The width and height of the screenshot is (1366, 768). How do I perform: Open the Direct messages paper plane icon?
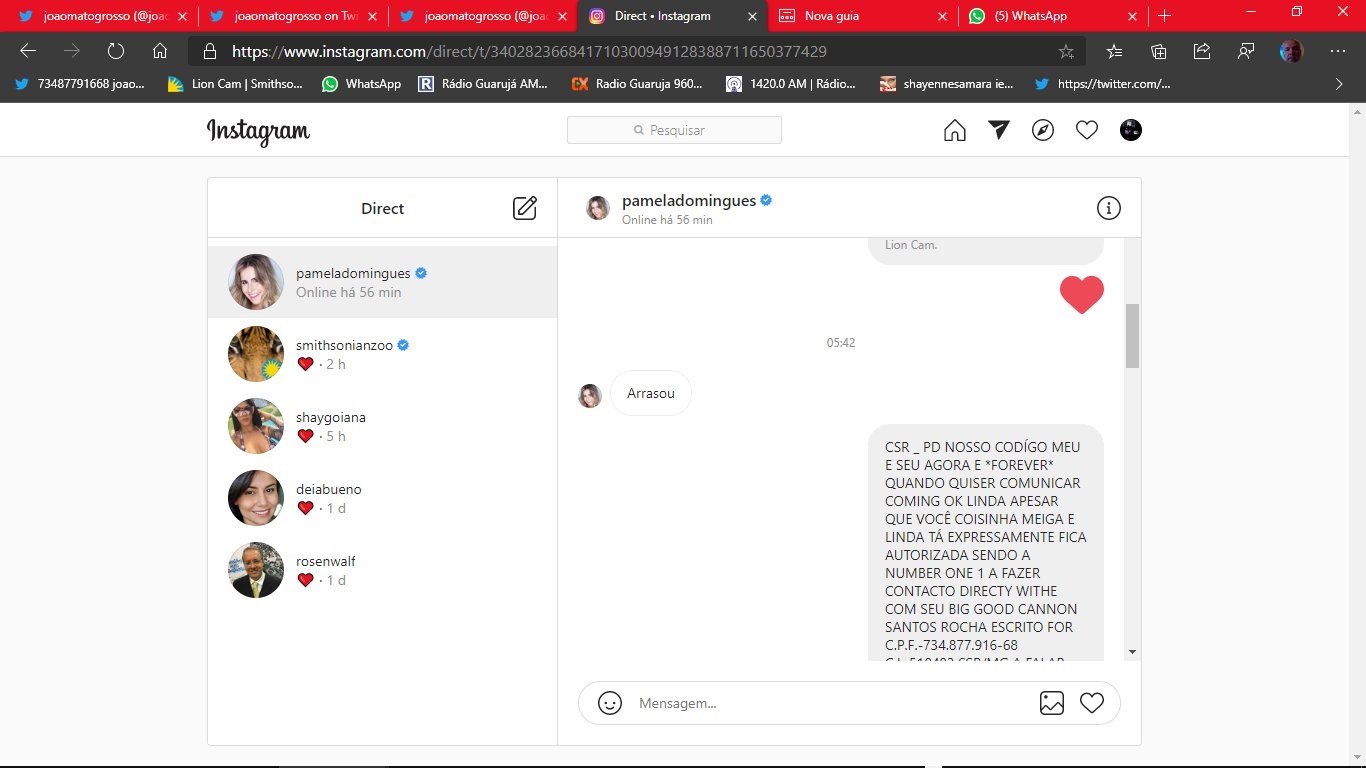999,130
